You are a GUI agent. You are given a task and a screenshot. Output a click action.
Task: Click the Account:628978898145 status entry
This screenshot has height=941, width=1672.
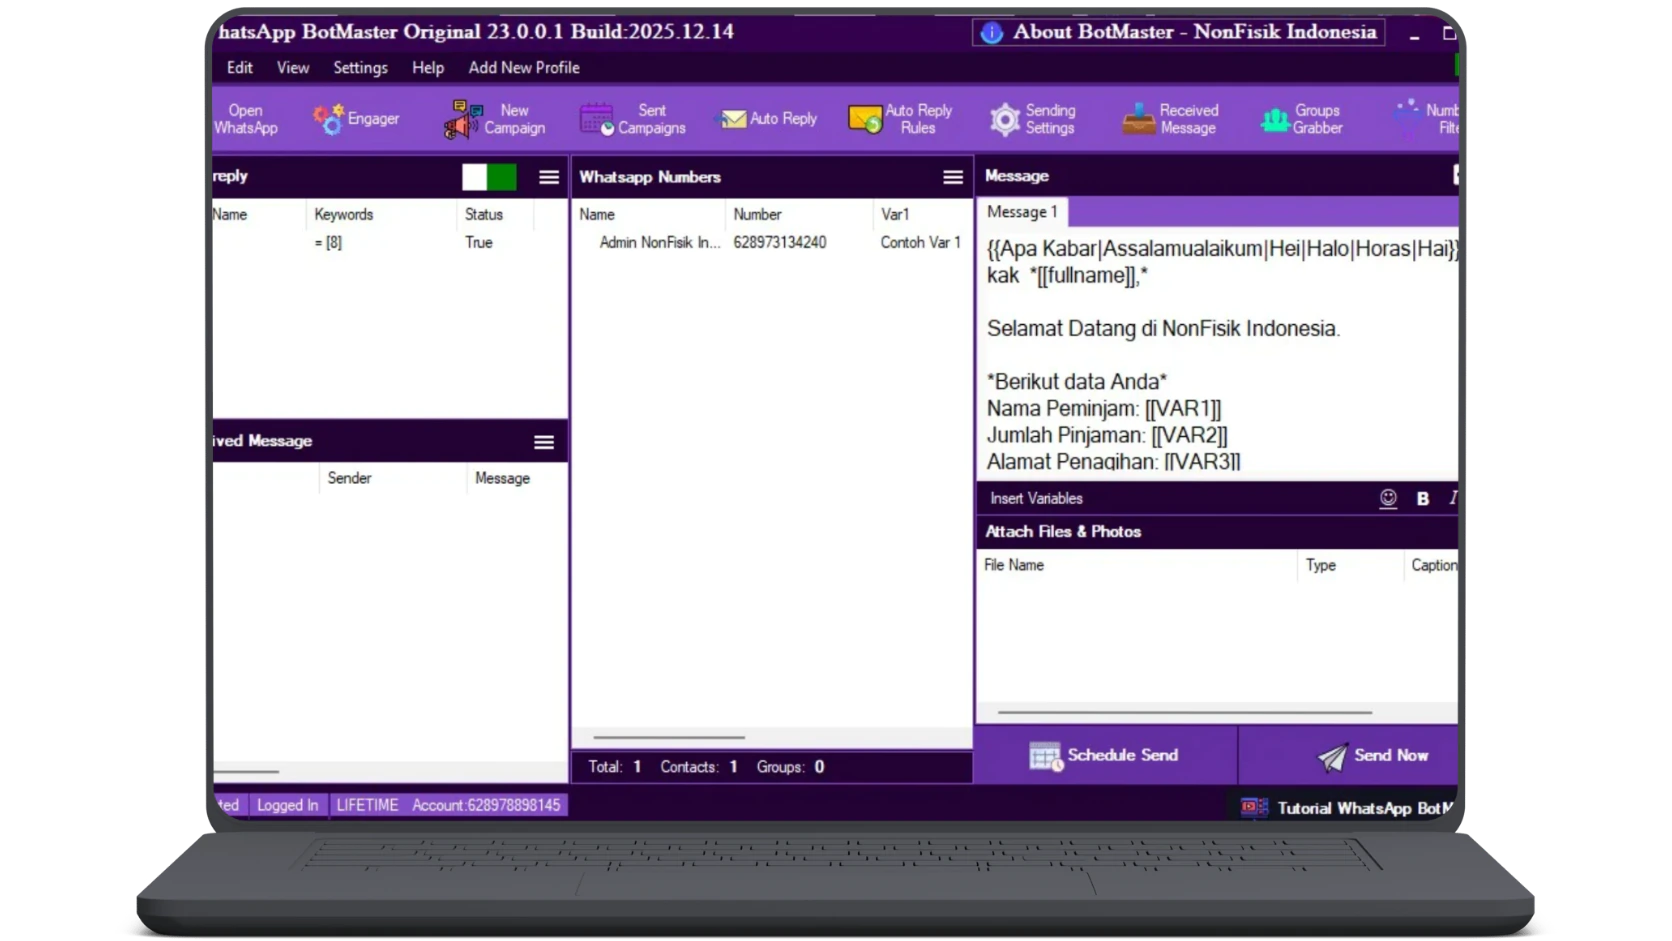click(486, 805)
